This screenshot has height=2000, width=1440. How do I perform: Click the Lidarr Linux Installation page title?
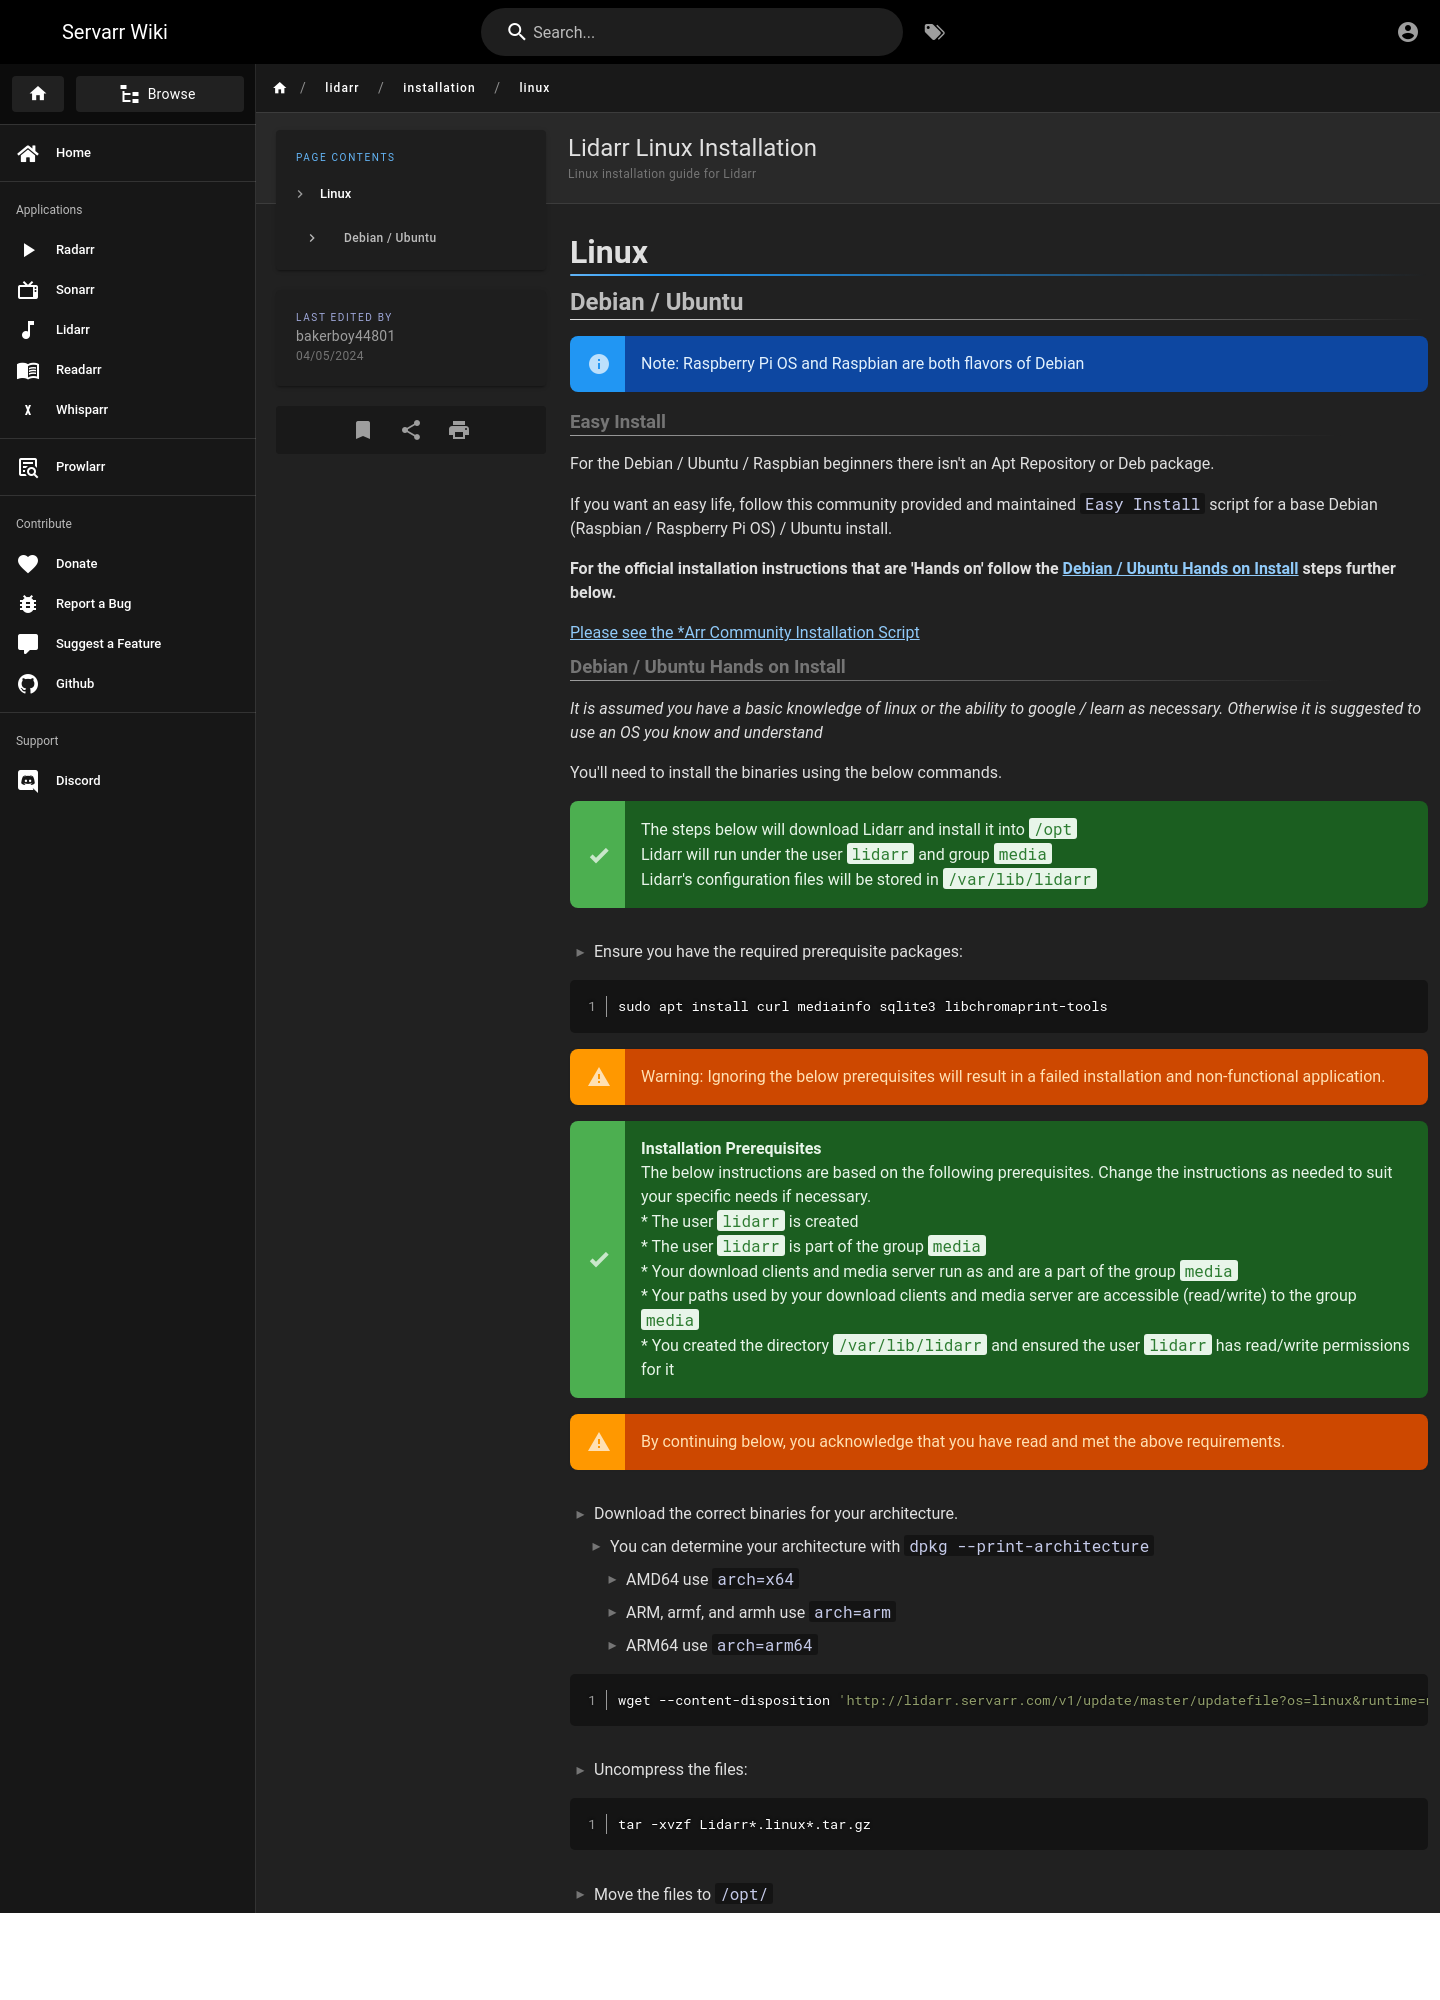tap(692, 148)
